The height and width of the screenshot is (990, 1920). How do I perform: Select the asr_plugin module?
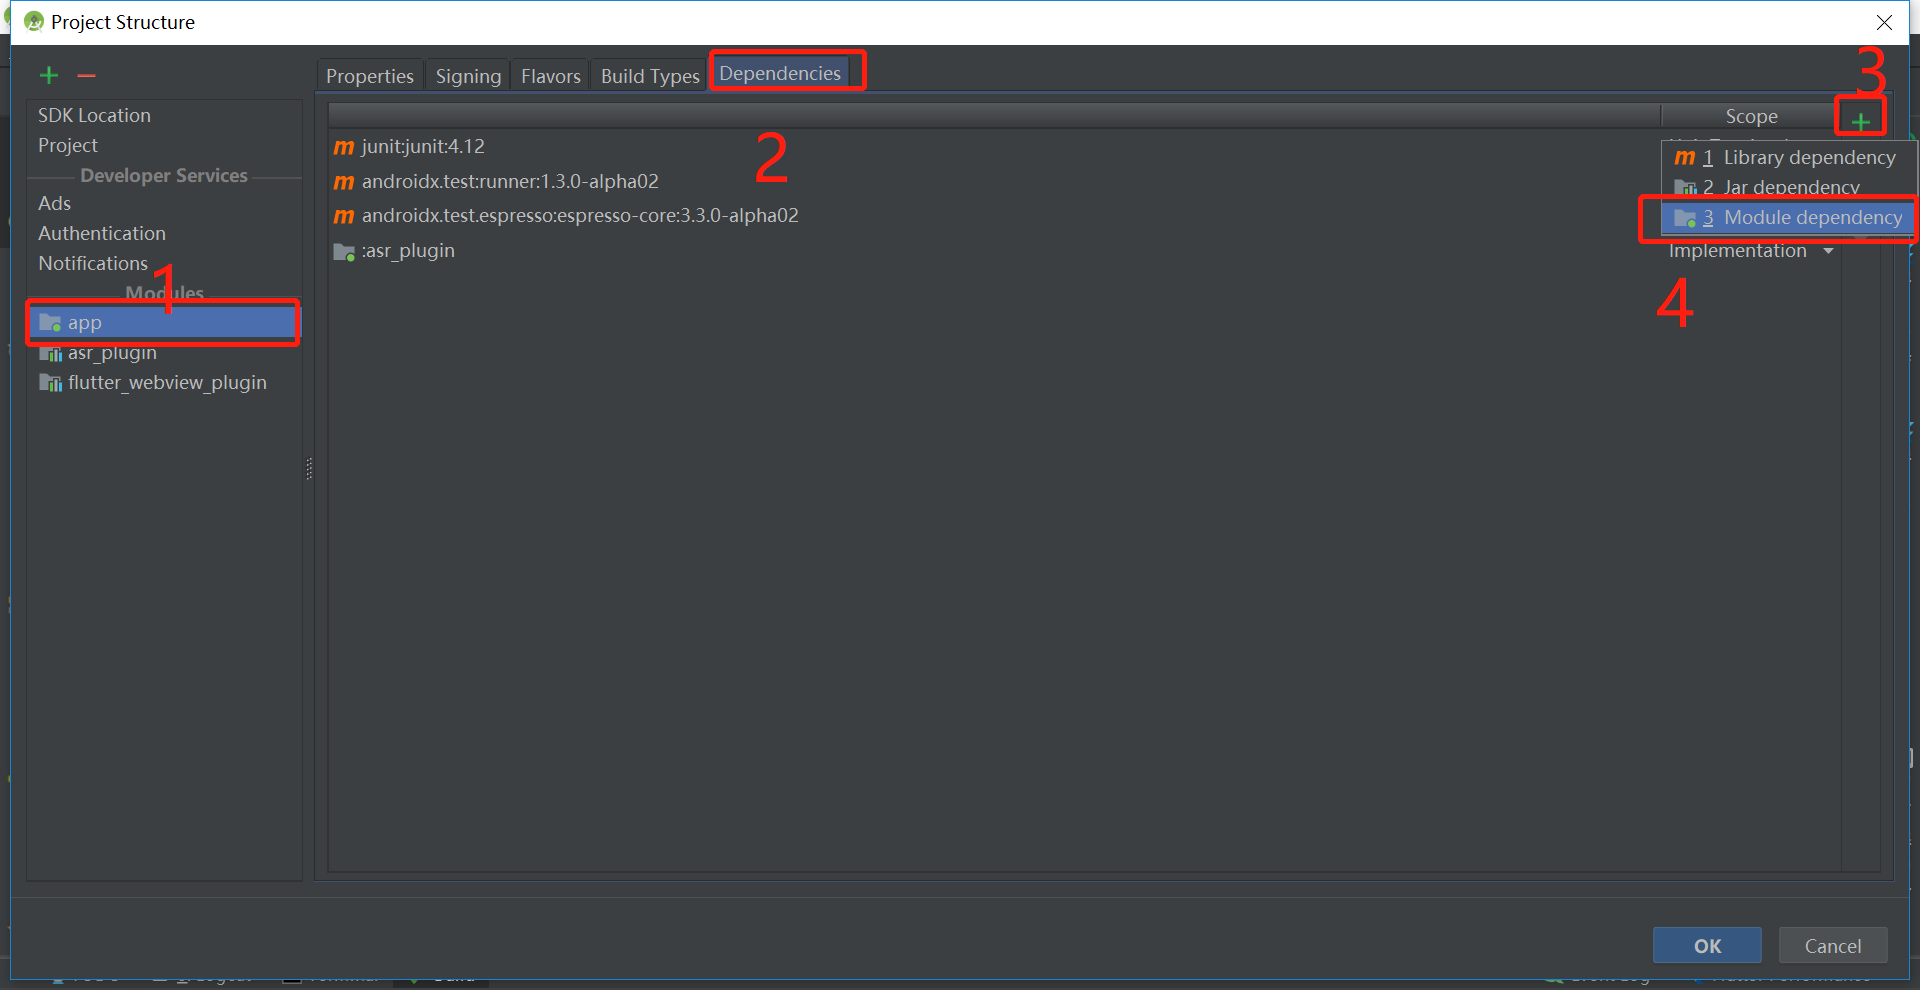pyautogui.click(x=165, y=353)
